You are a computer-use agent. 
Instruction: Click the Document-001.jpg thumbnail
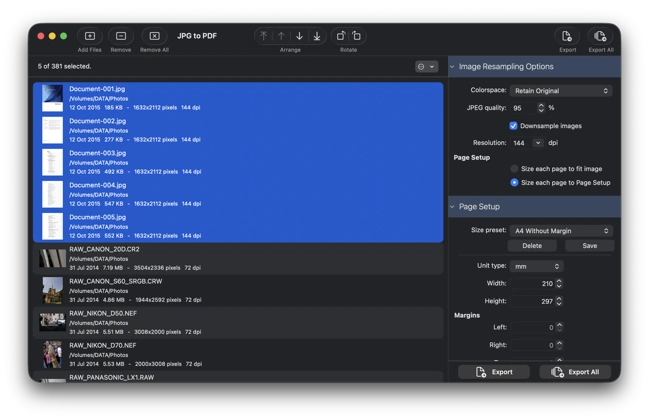click(53, 98)
